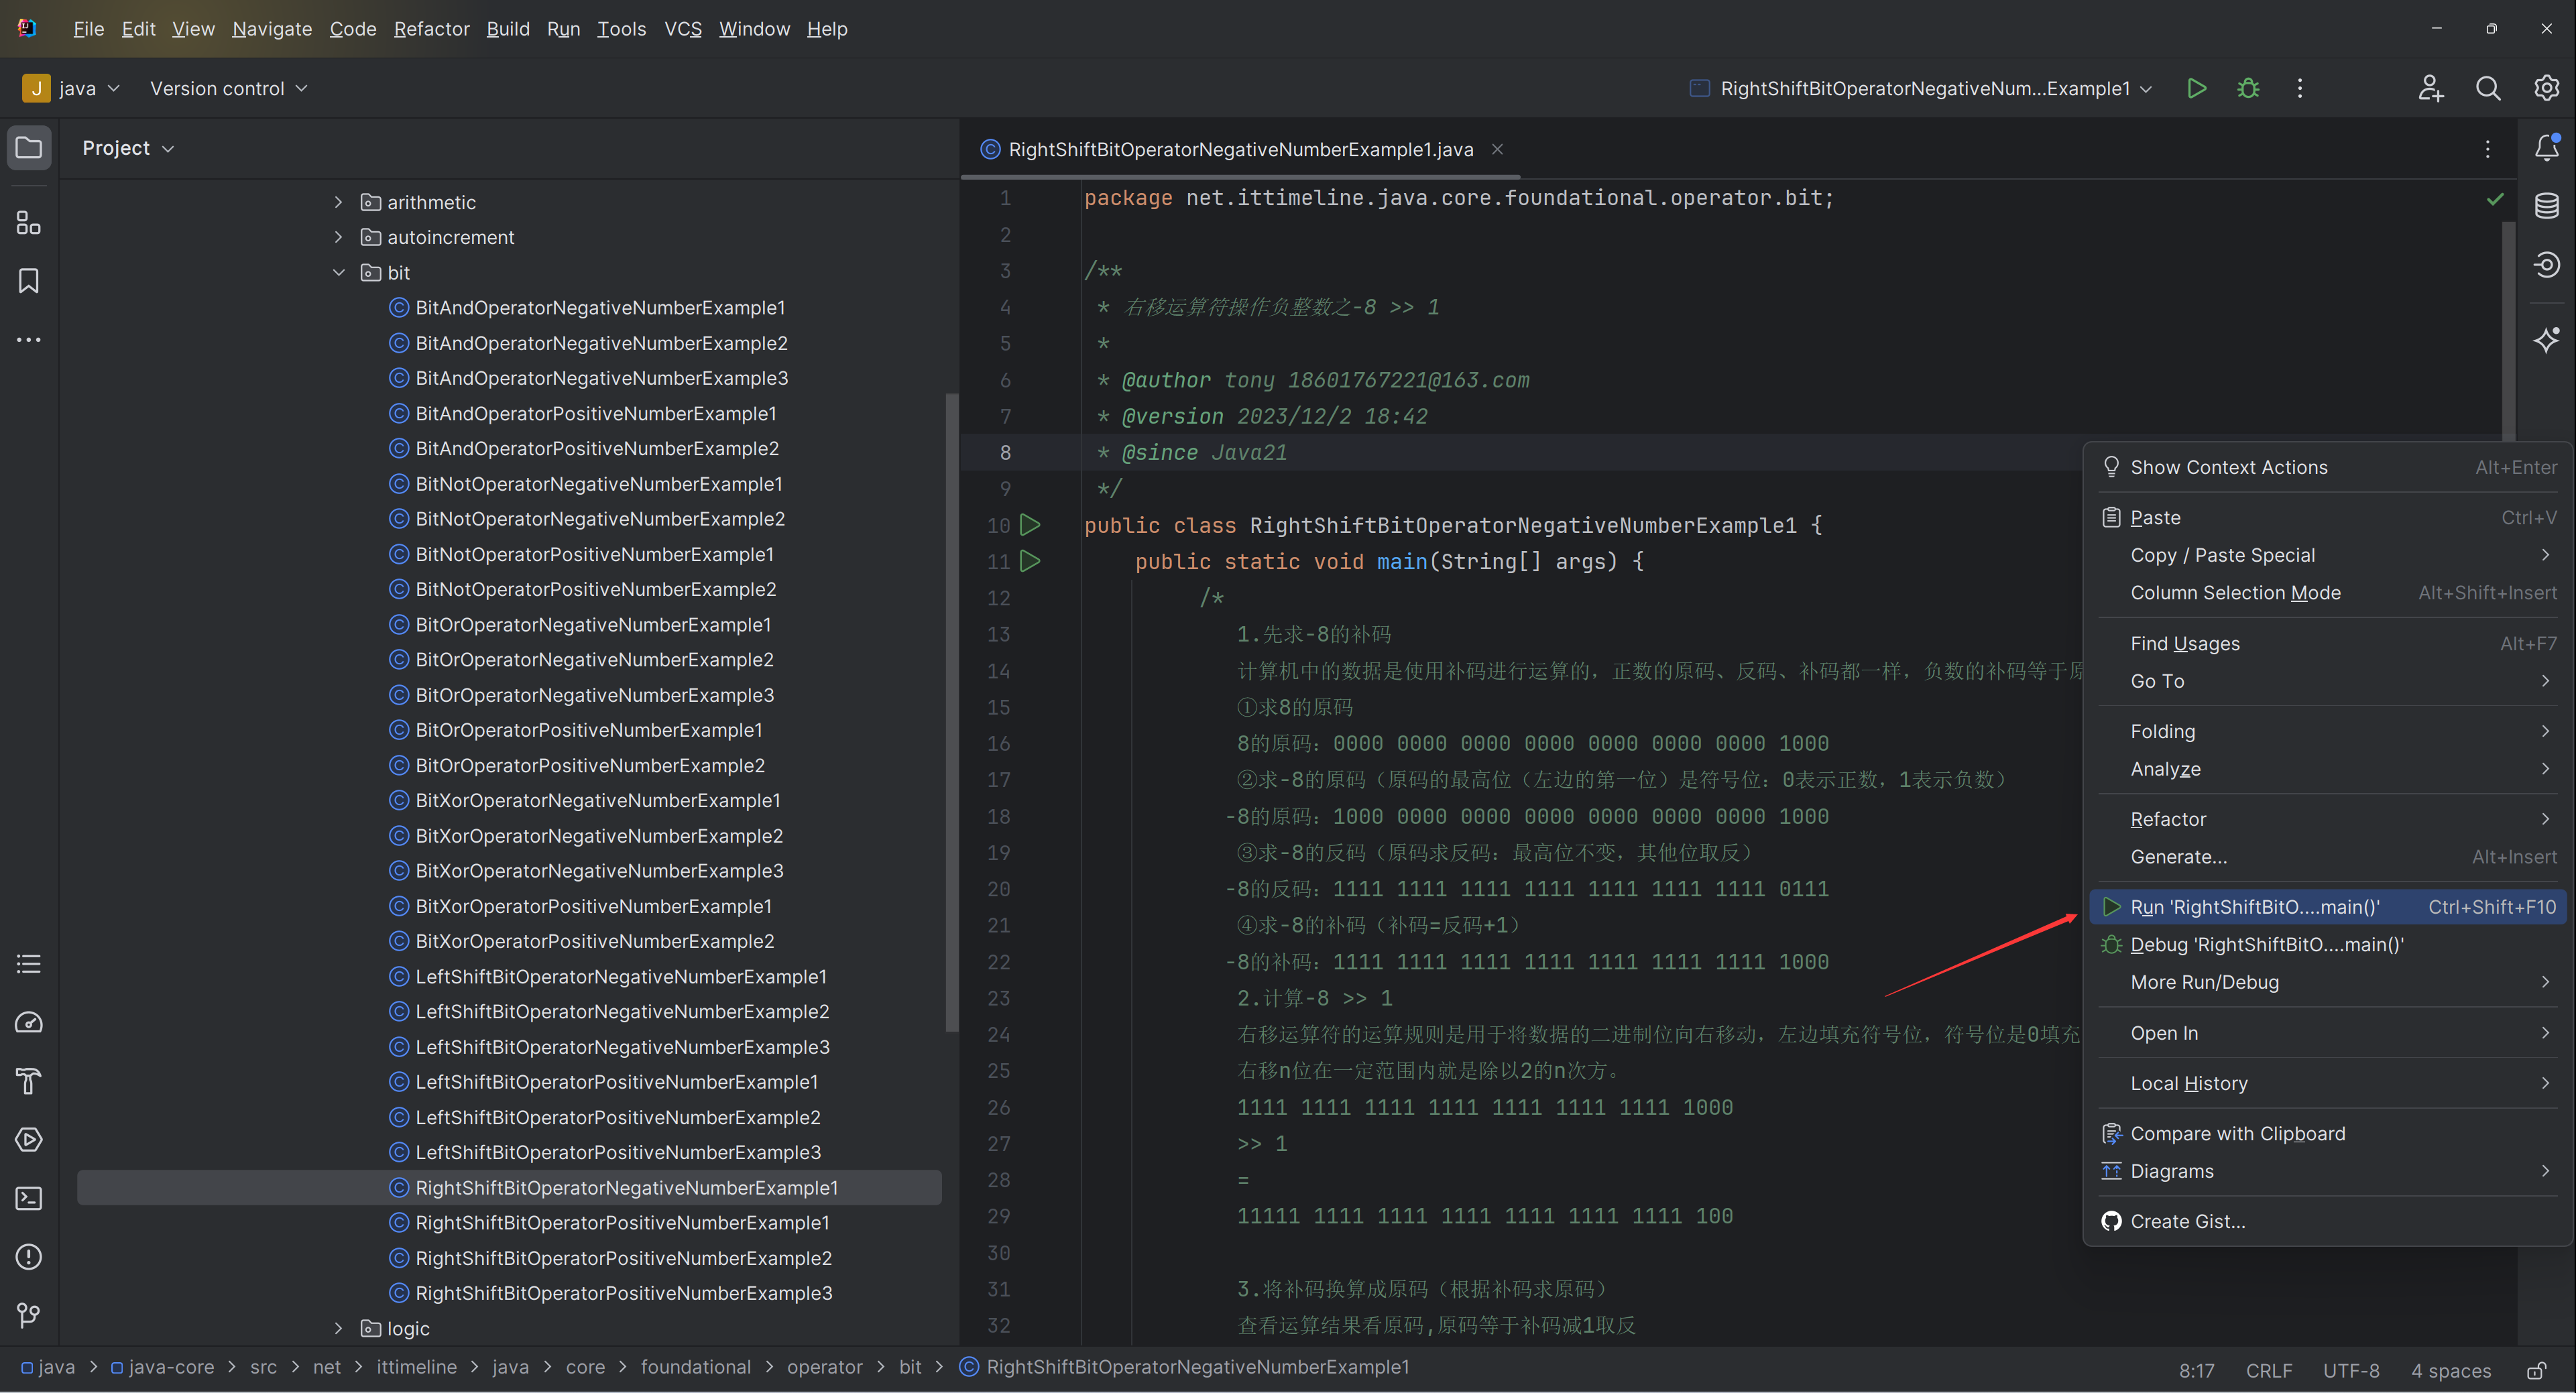
Task: Open the File menu
Action: tap(88, 29)
